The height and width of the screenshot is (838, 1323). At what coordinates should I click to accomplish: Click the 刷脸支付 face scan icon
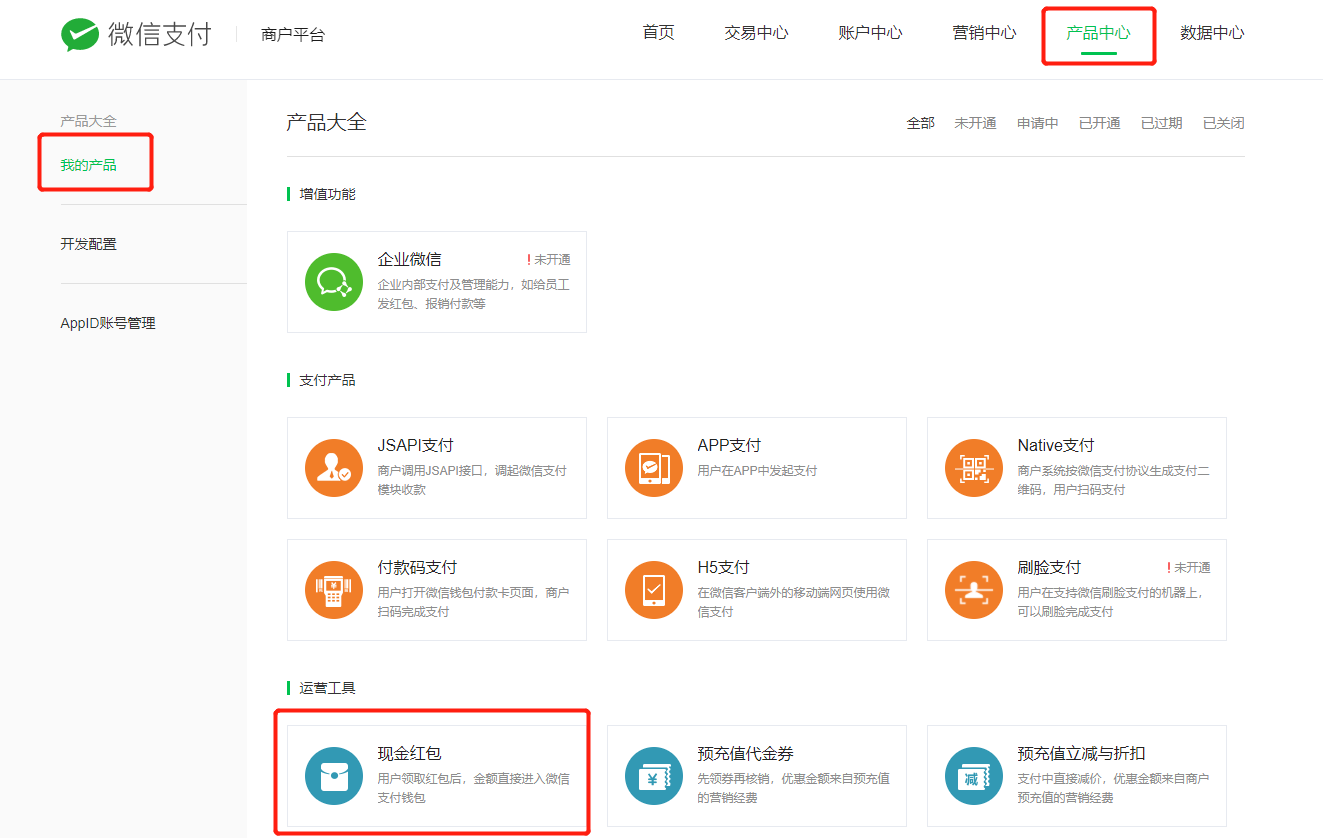tap(974, 590)
